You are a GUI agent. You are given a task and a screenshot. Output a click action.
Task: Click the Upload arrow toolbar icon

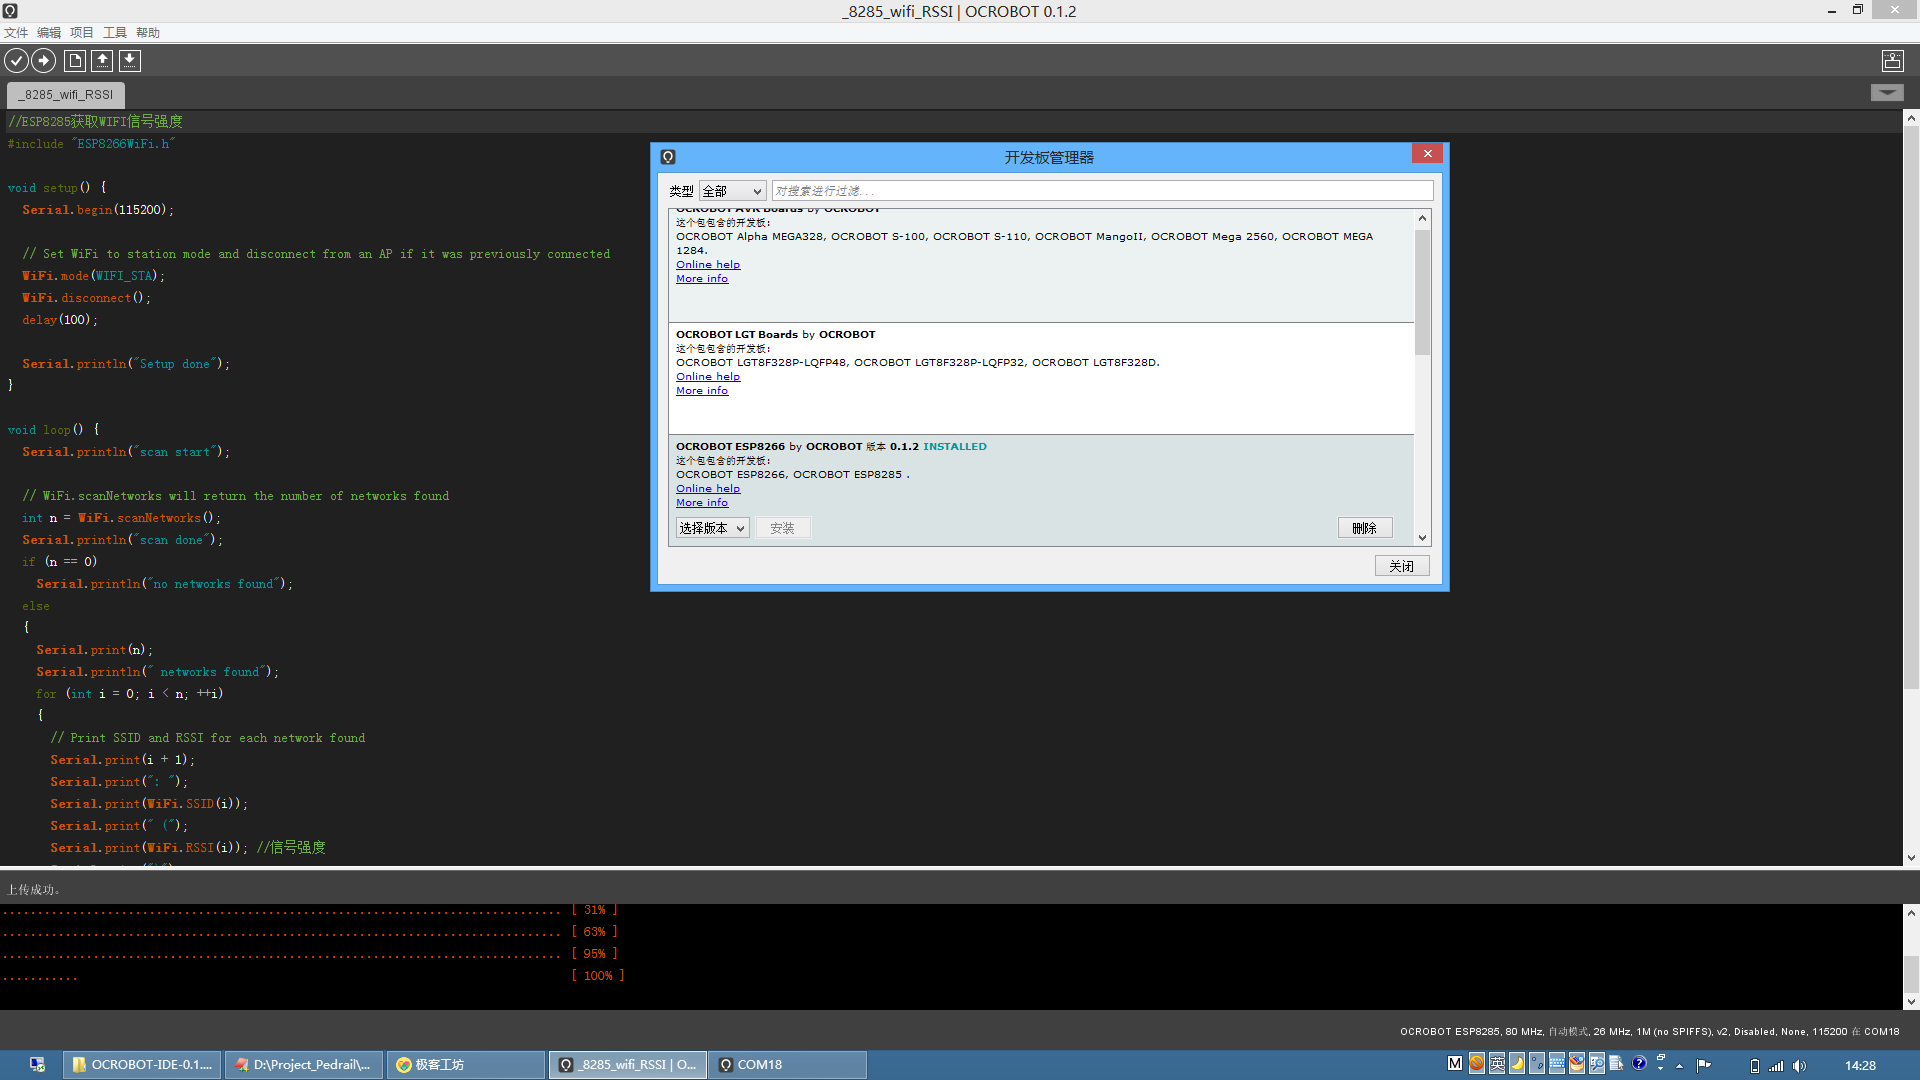coord(43,61)
